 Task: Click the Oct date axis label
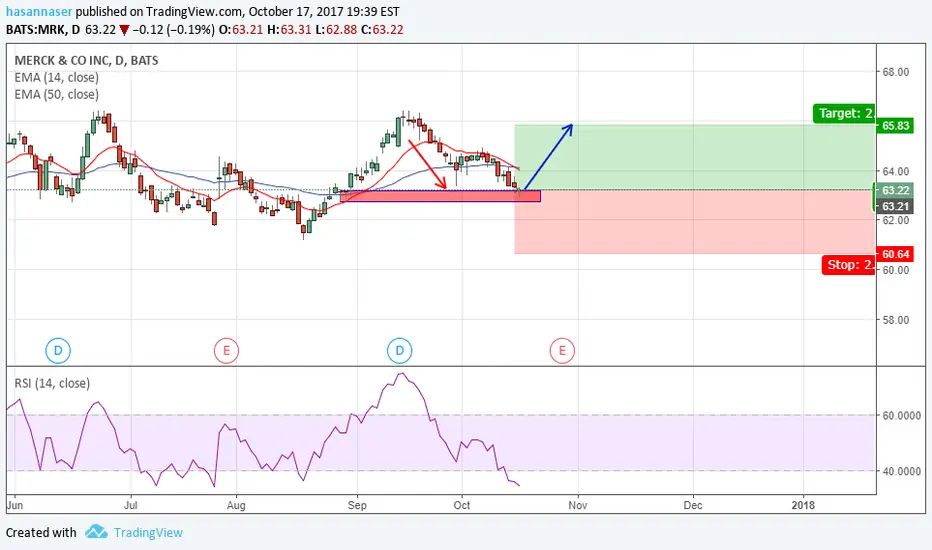click(x=462, y=505)
